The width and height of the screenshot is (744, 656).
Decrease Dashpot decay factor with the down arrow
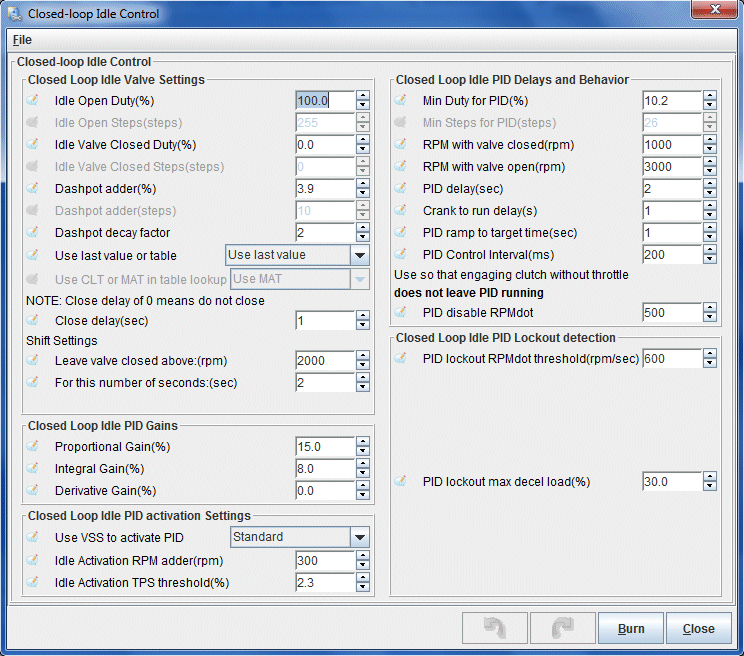click(x=363, y=238)
